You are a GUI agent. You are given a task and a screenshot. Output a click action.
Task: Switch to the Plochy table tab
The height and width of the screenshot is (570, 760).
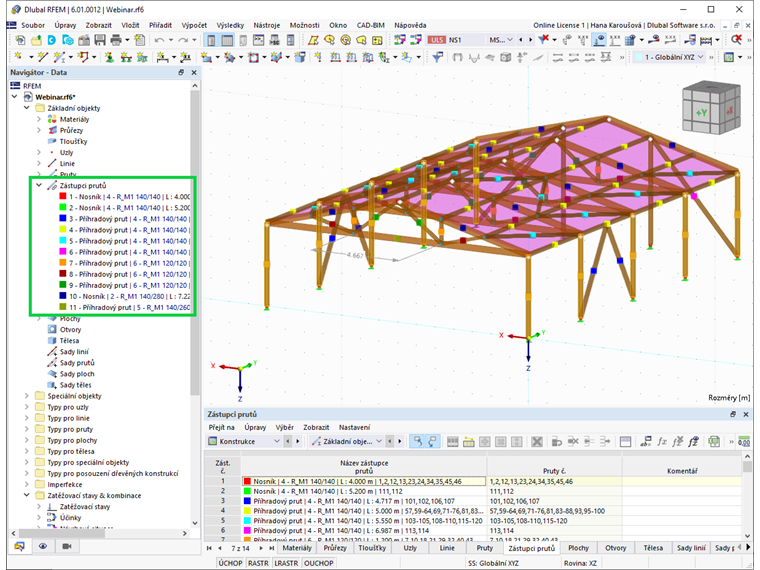click(578, 548)
